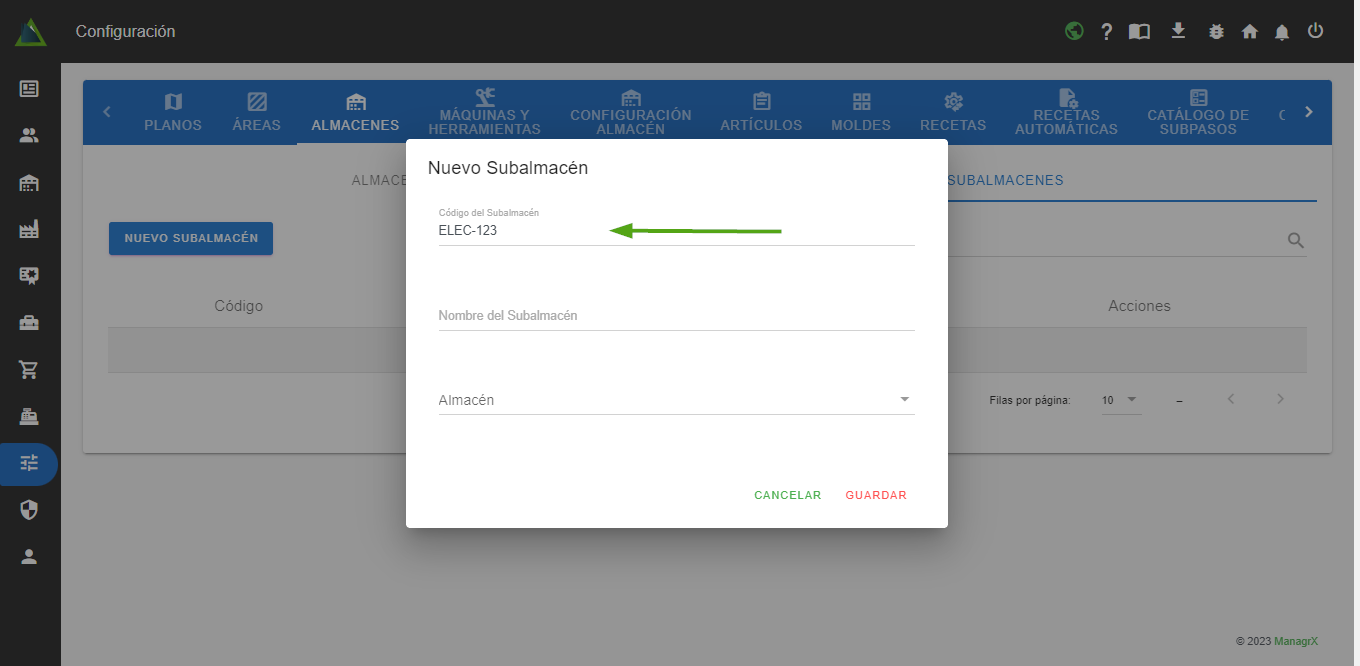
Task: Expand the Almacén dropdown
Action: click(676, 400)
